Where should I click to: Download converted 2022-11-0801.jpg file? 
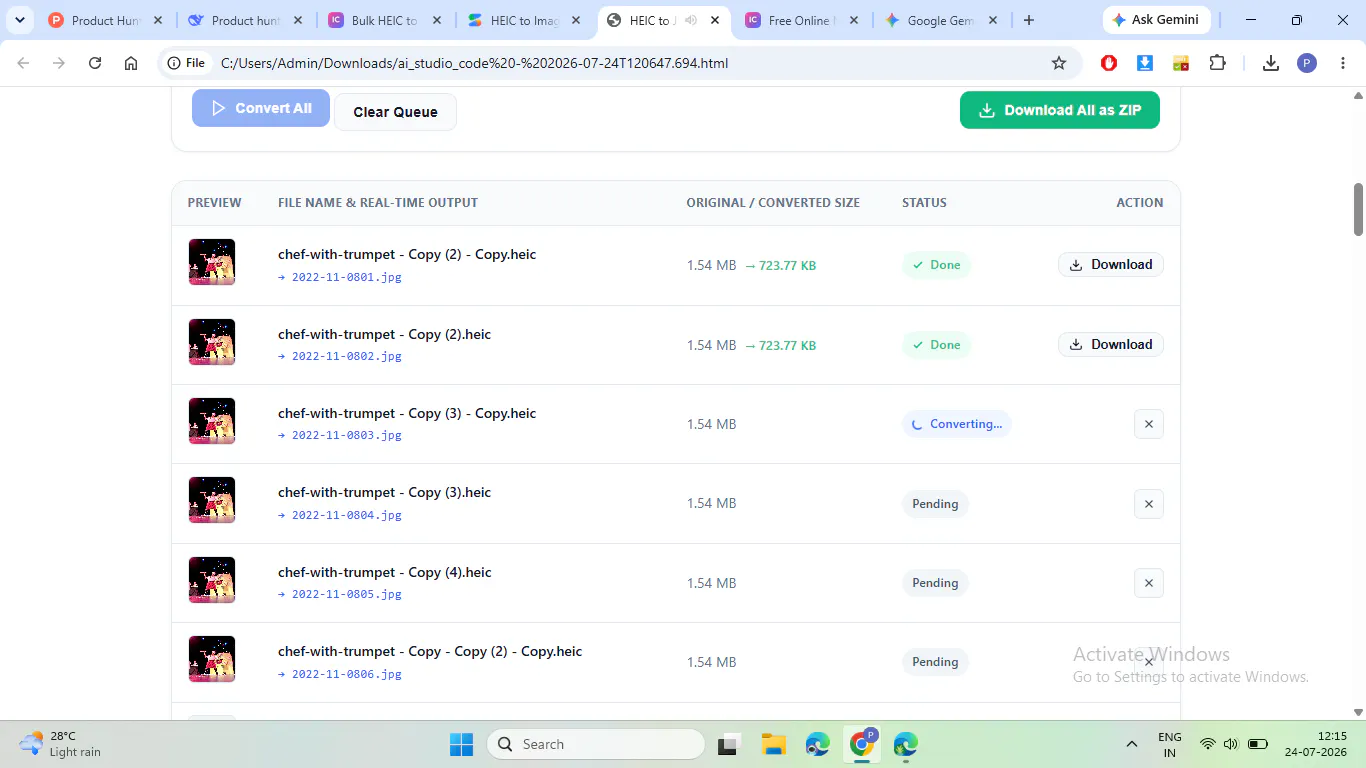pyautogui.click(x=1111, y=265)
